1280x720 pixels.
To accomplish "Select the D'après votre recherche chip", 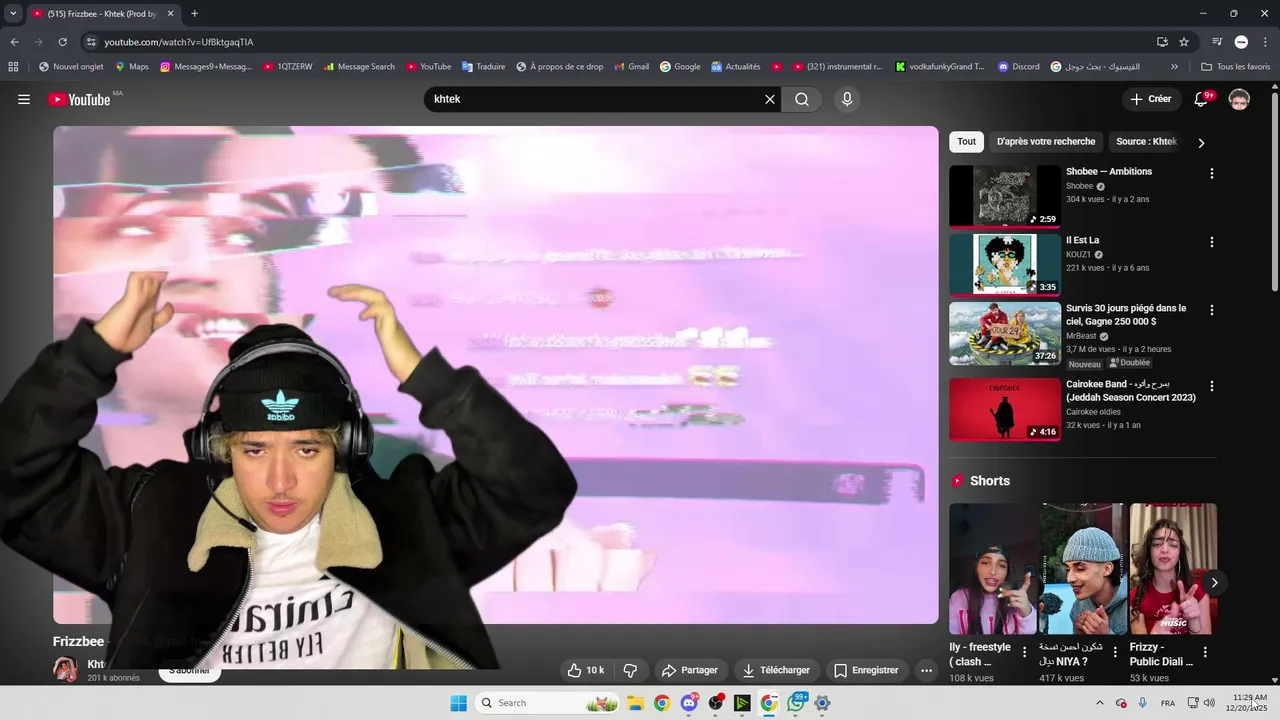I will [x=1046, y=142].
